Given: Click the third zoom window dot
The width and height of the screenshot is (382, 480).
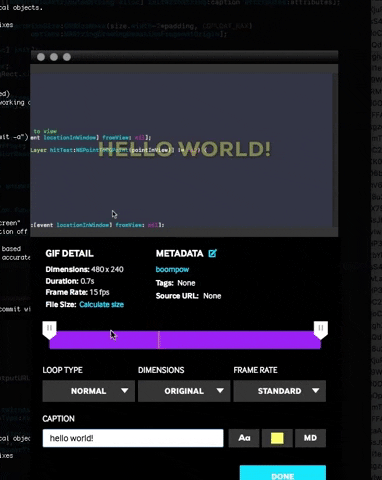Looking at the screenshot, I should click(x=67, y=57).
